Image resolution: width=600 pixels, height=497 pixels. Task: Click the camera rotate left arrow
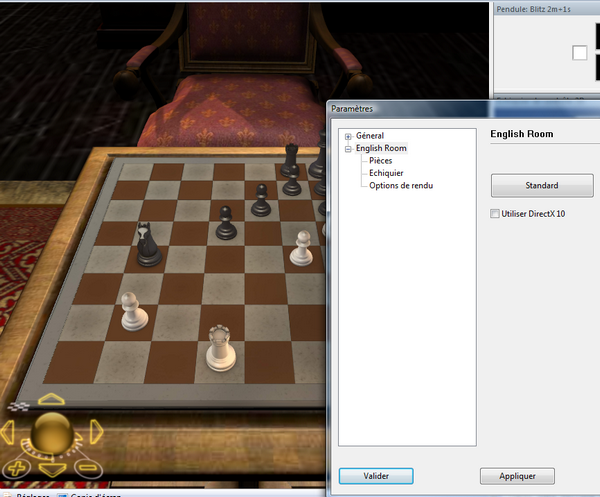point(8,433)
